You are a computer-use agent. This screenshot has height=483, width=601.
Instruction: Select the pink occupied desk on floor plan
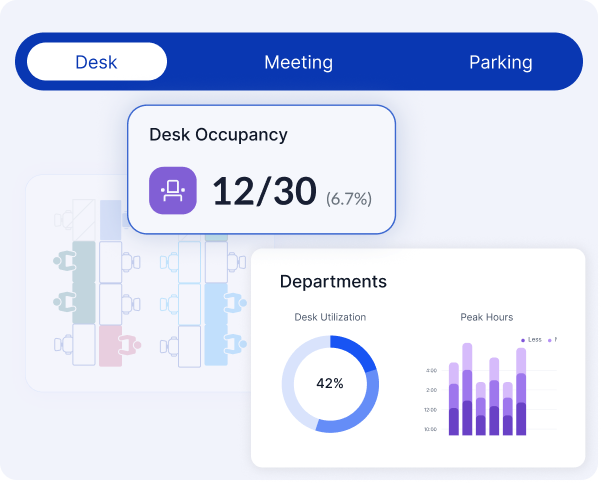coord(110,346)
